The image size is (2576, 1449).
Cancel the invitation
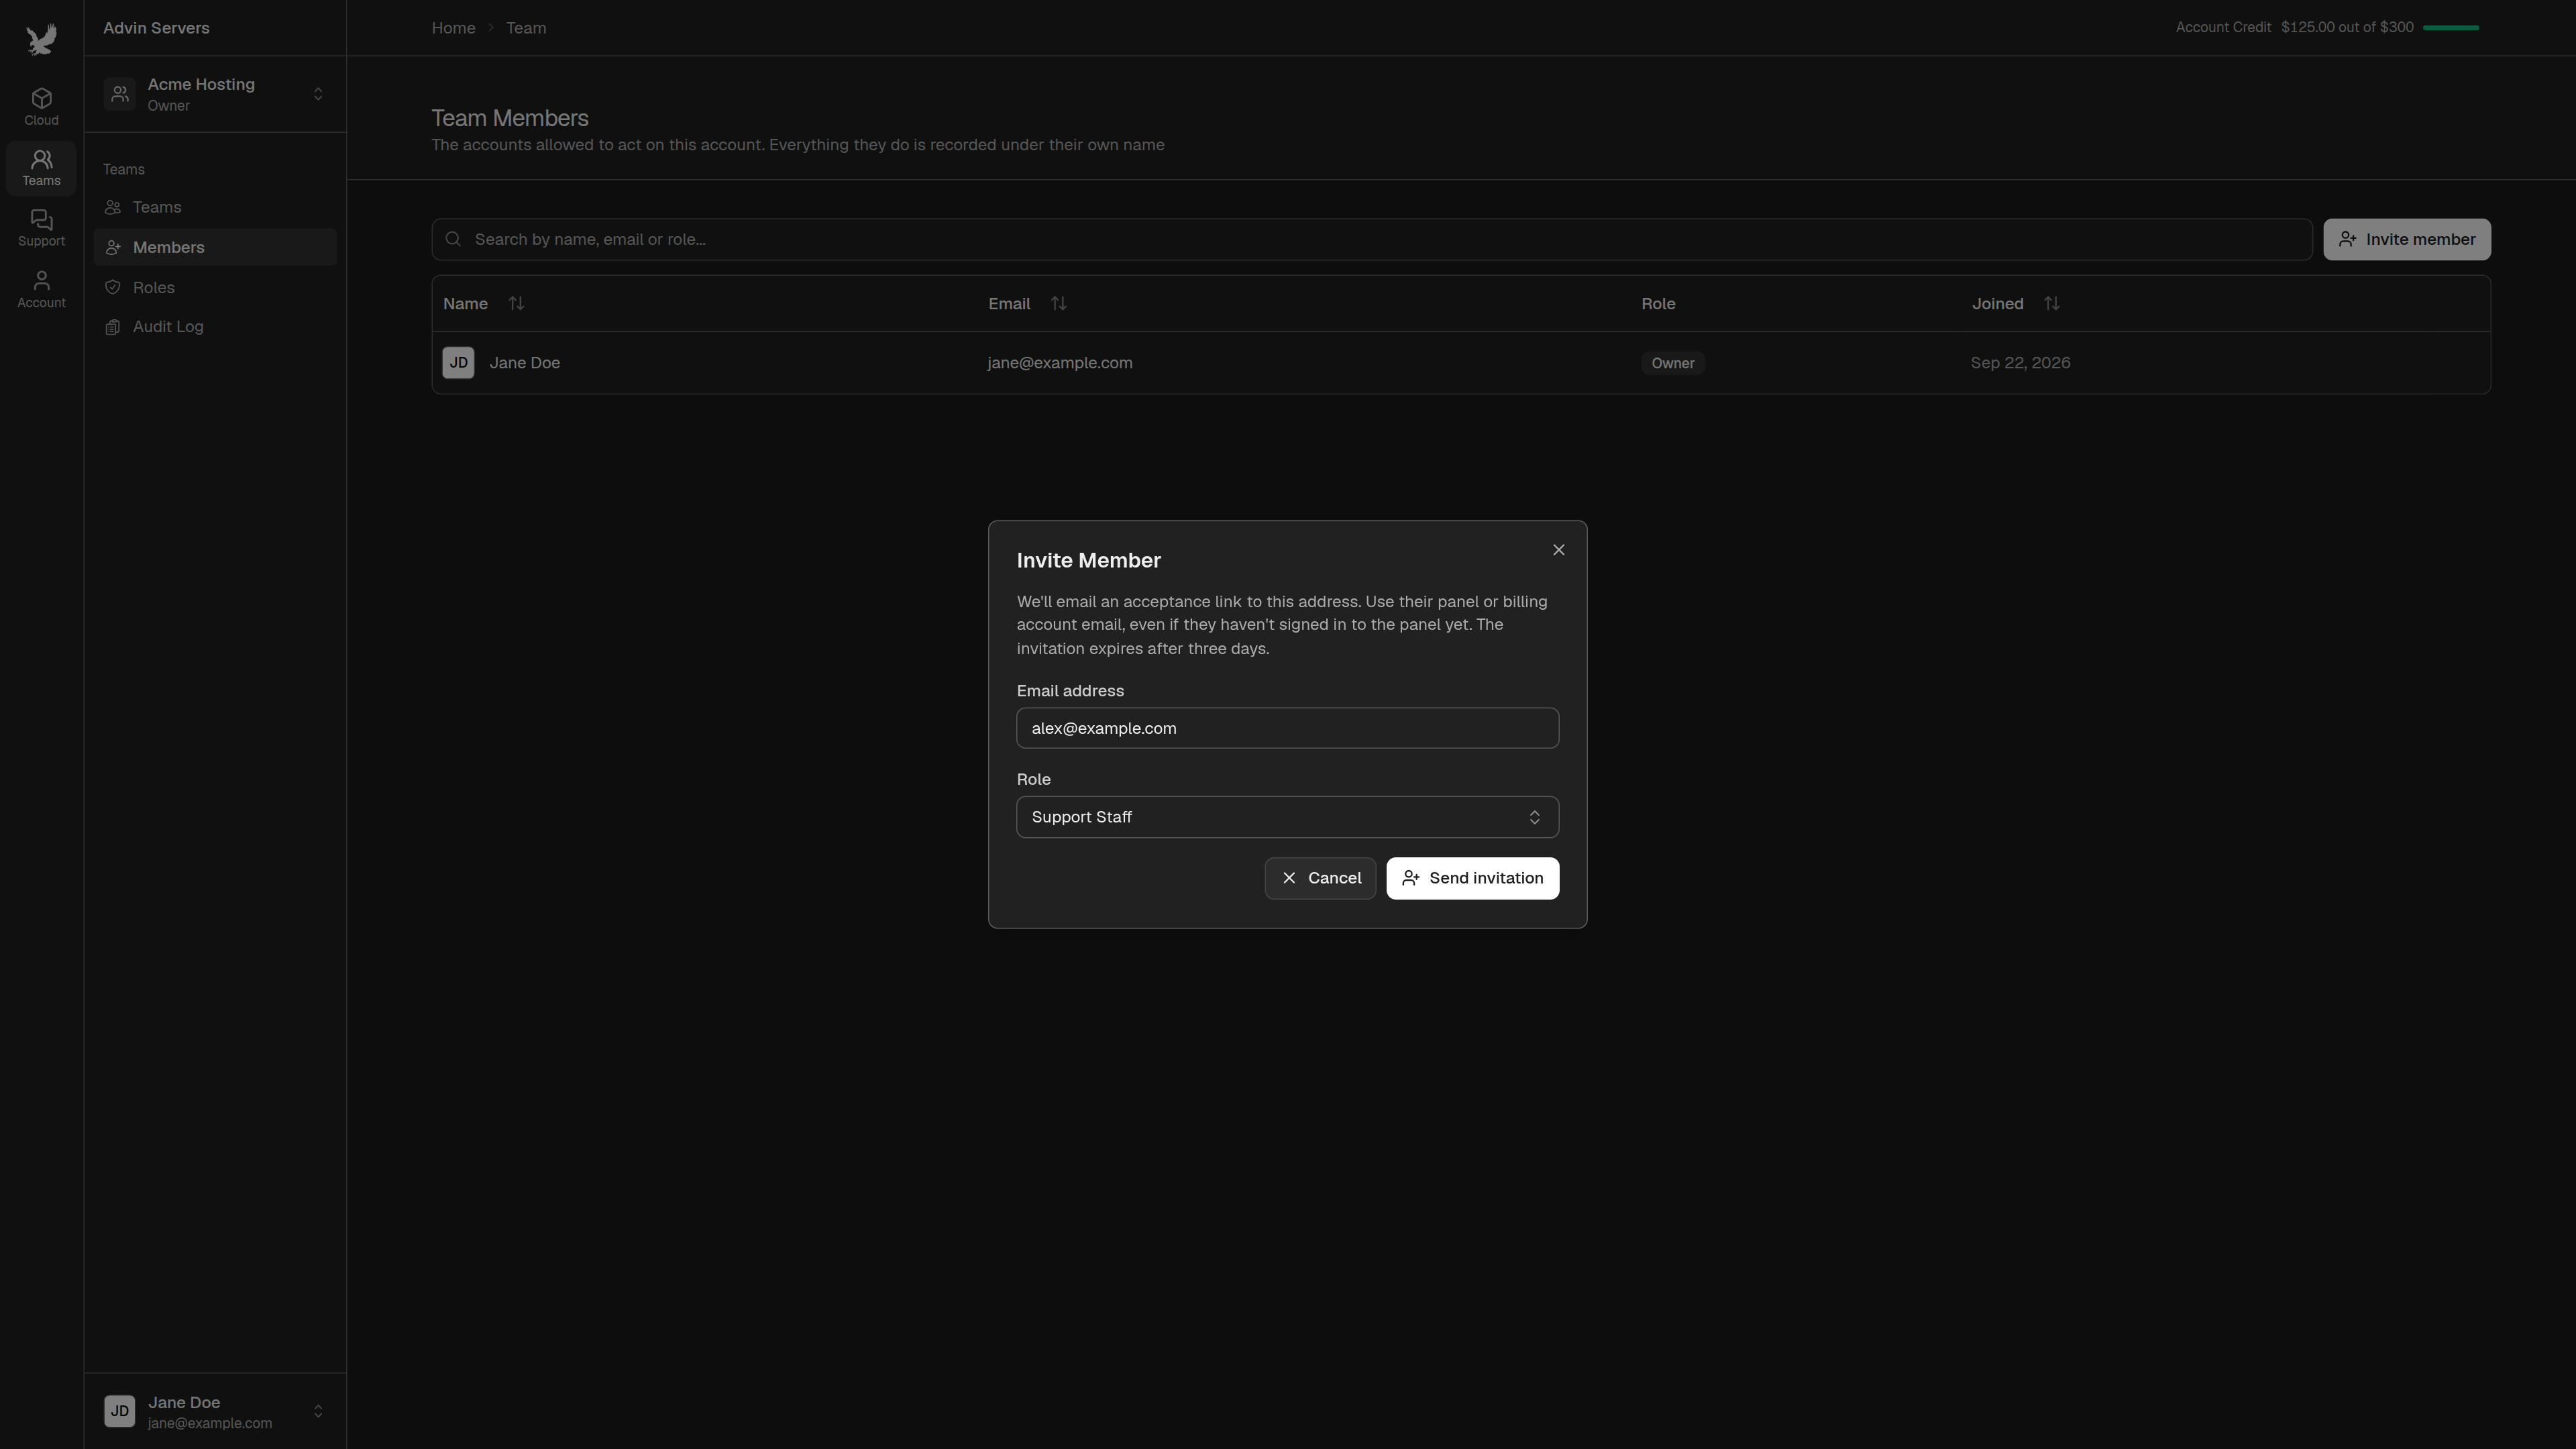pyautogui.click(x=1320, y=878)
